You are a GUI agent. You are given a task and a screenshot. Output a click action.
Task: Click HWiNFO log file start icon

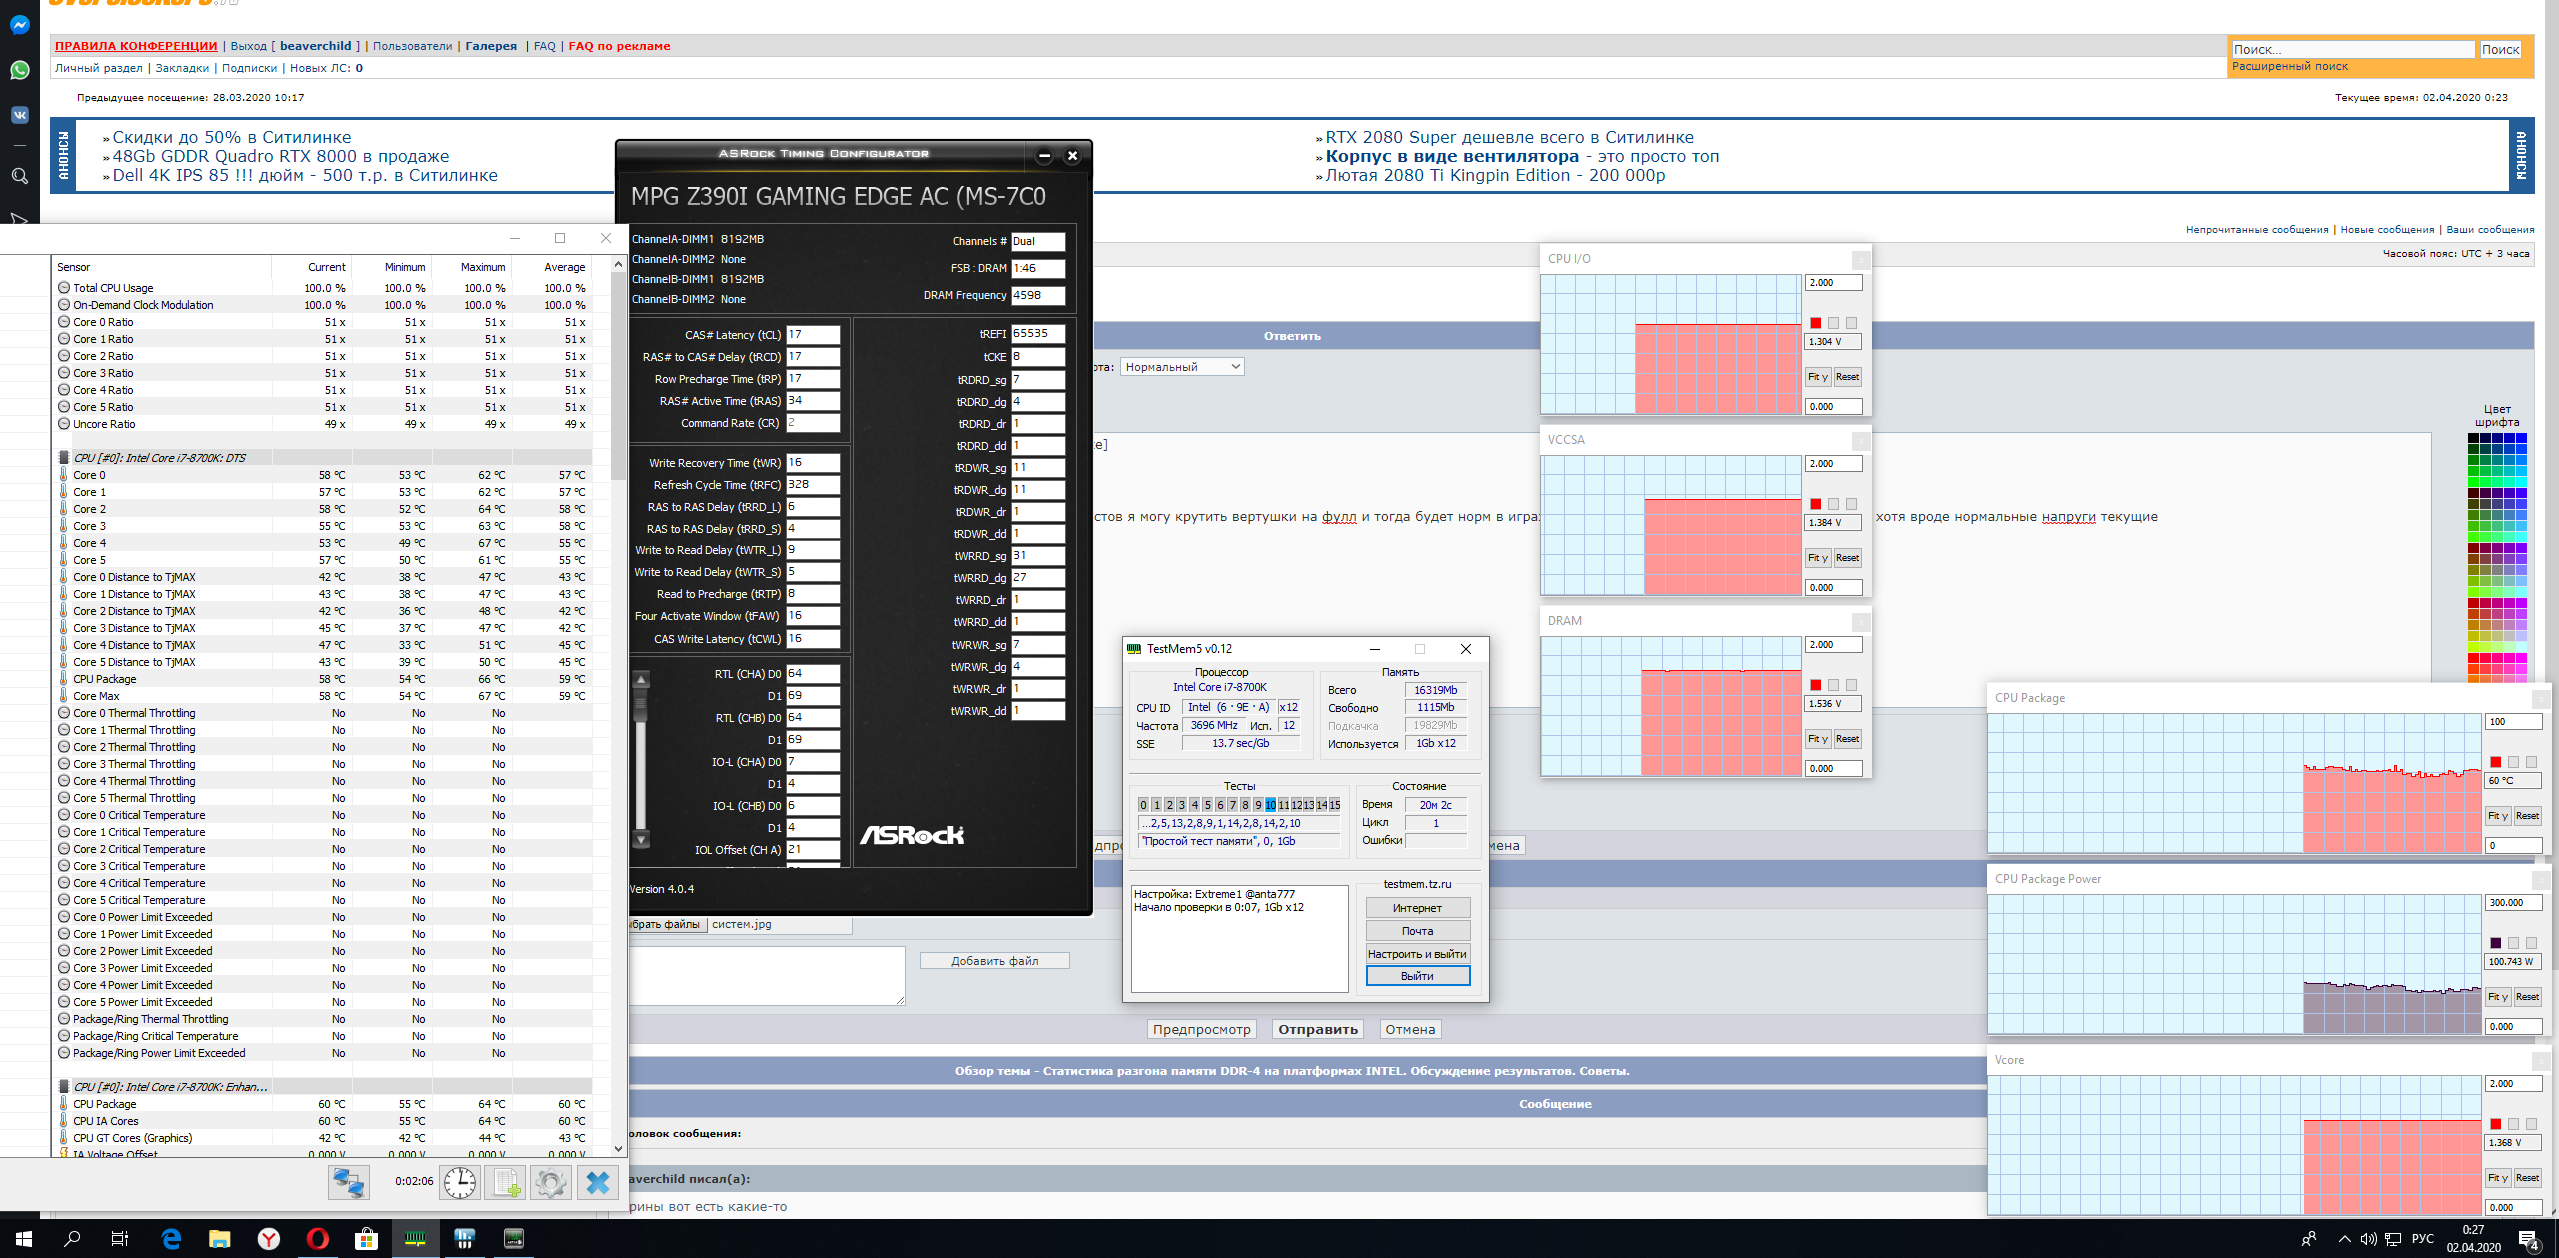[x=505, y=1182]
